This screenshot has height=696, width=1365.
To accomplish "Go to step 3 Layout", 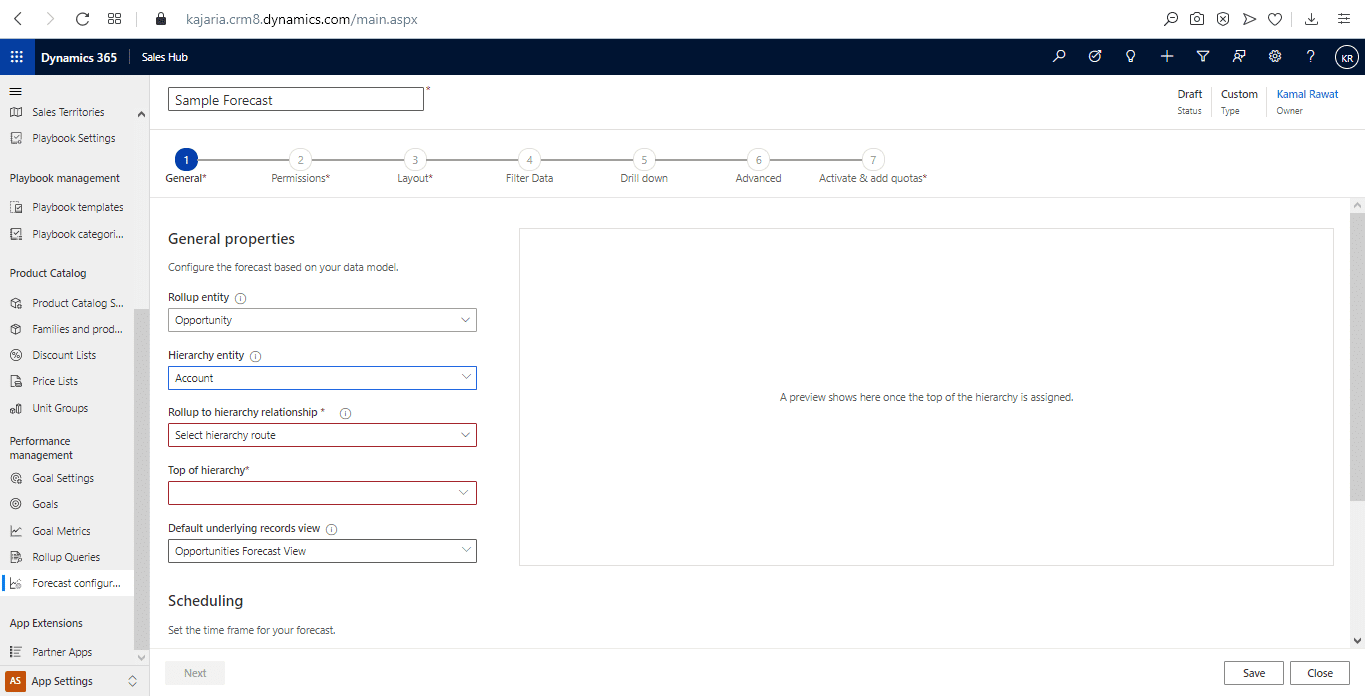I will coord(414,159).
